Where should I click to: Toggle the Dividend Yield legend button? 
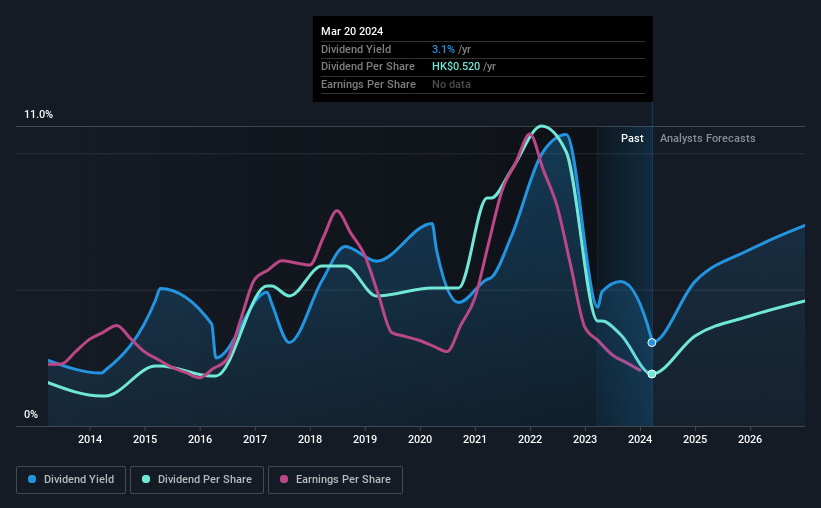point(71,480)
